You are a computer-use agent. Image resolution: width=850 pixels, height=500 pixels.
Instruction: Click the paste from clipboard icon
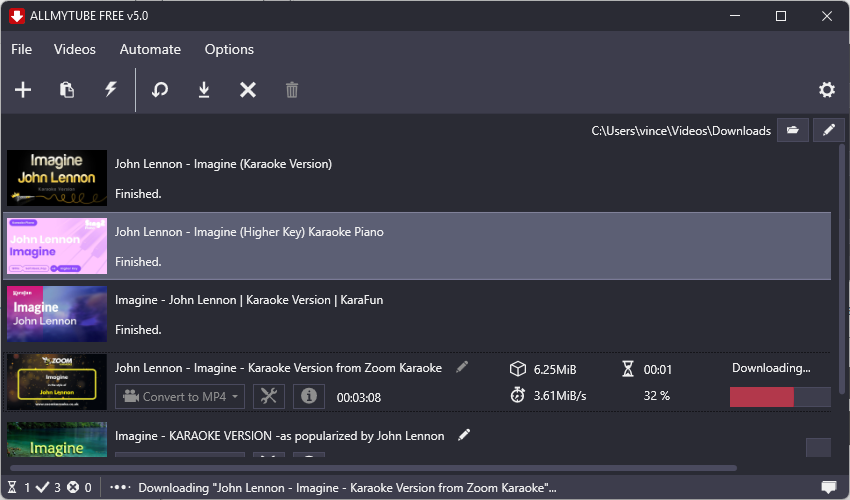pyautogui.click(x=67, y=90)
